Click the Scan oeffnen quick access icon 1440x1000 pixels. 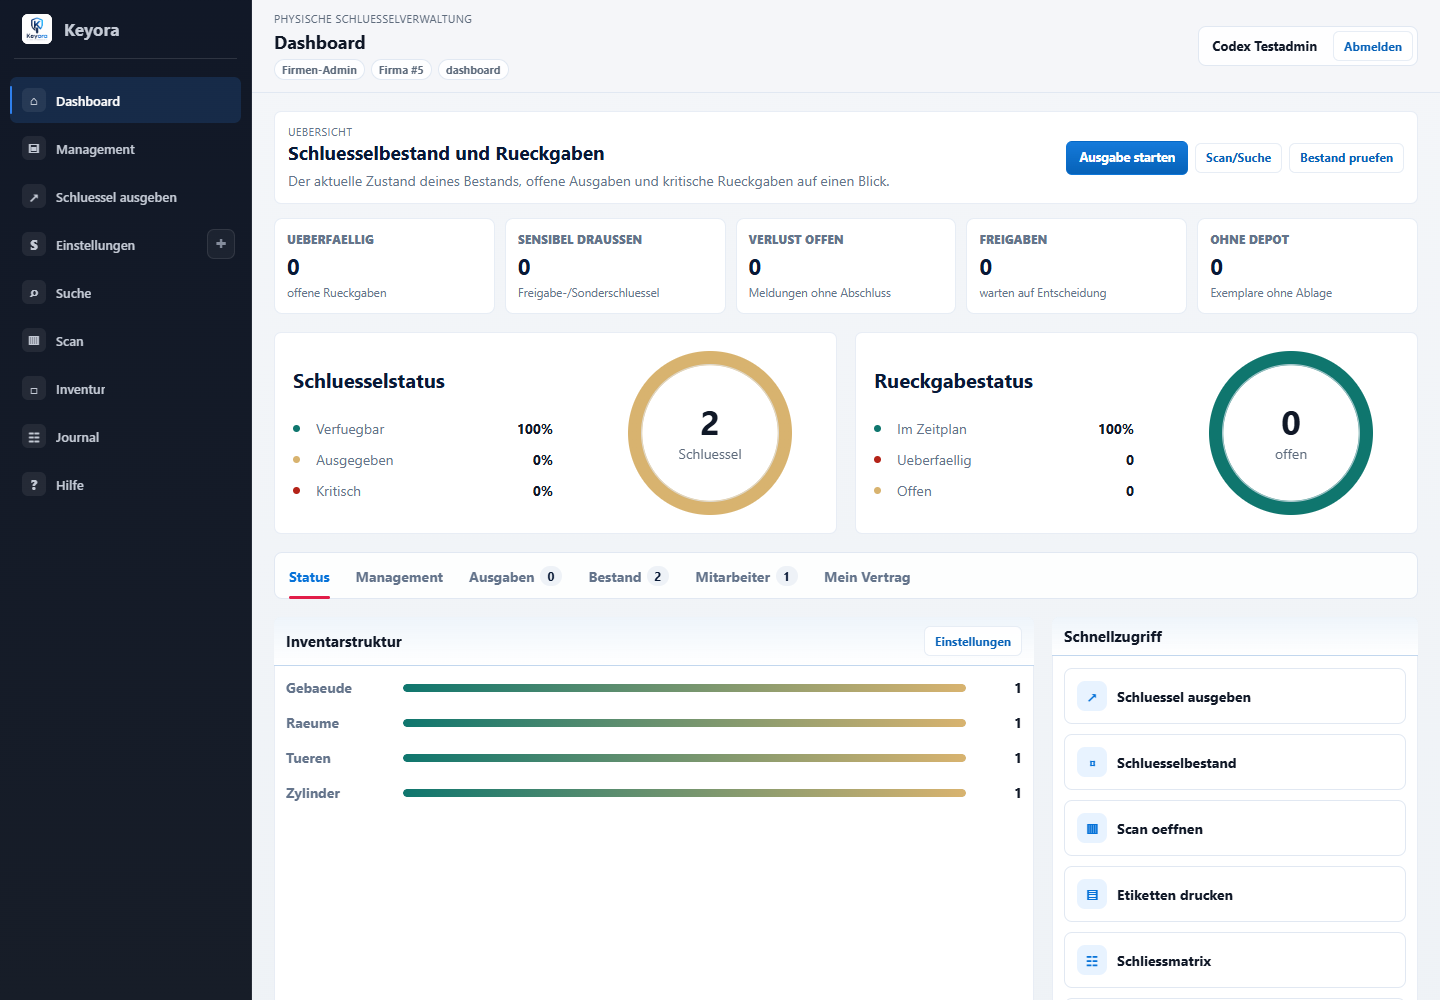1092,829
